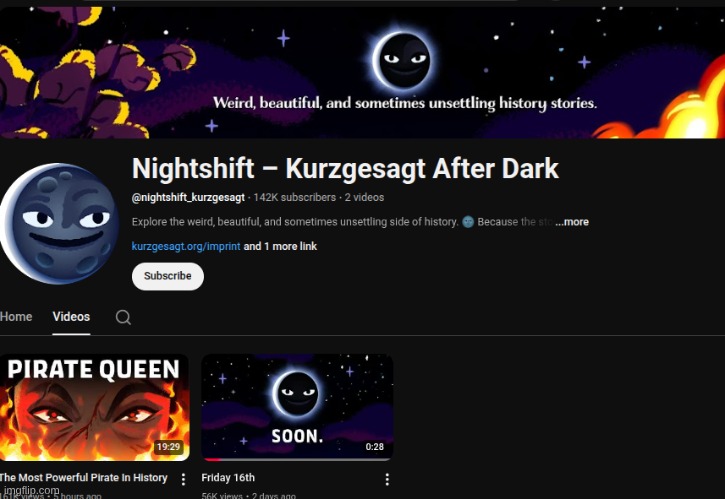The height and width of the screenshot is (499, 725).
Task: Open the PIRATE QUEEN video thumbnail
Action: 94,407
